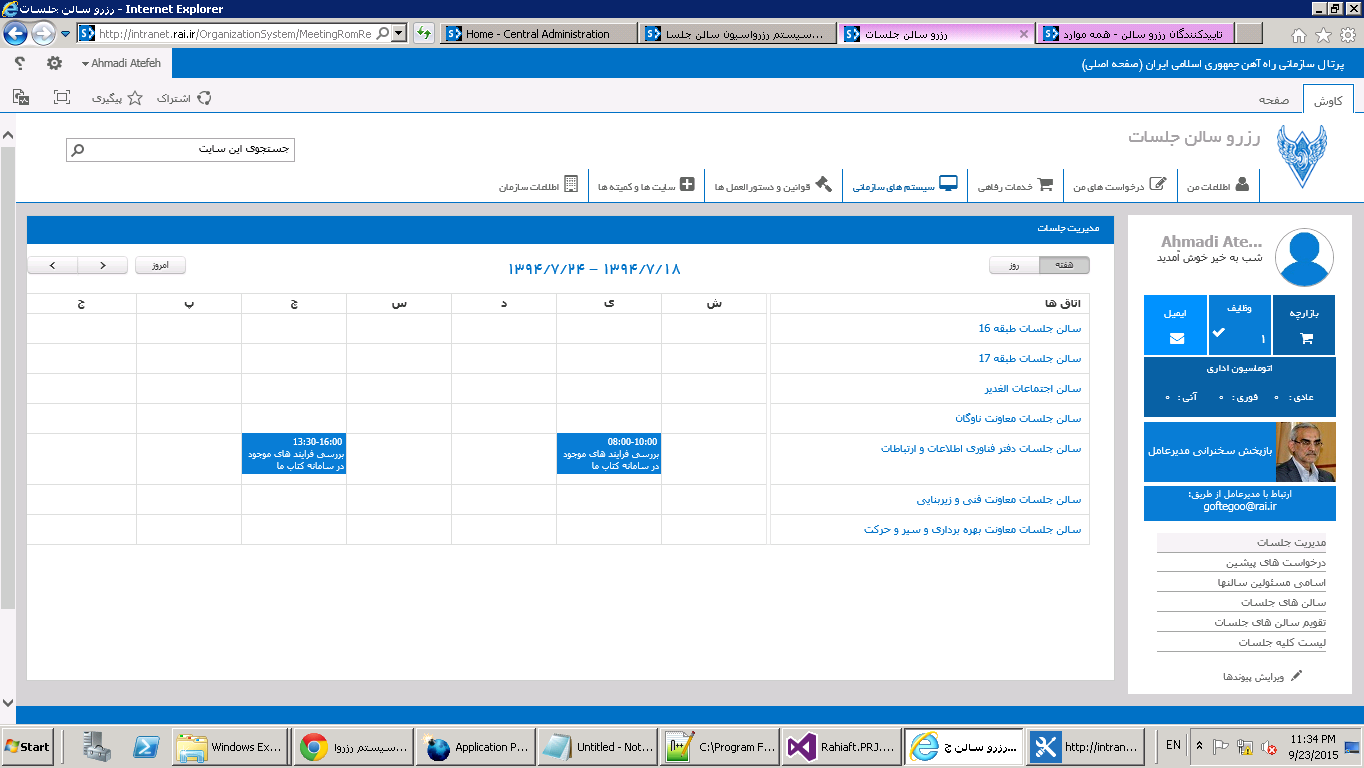Viewport: 1364px width, 768px height.
Task: Open the صفحه ribbon tab
Action: [x=1273, y=100]
